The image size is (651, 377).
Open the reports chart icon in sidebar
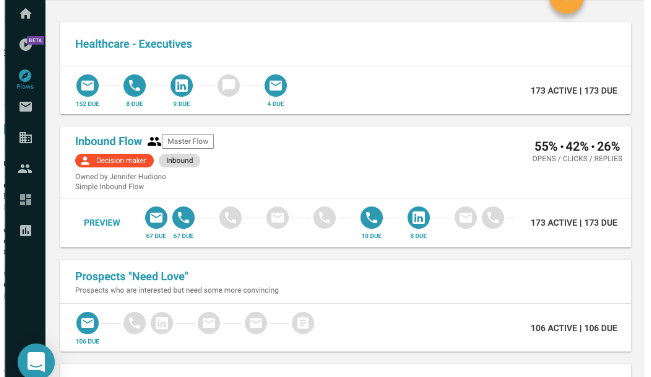[25, 230]
